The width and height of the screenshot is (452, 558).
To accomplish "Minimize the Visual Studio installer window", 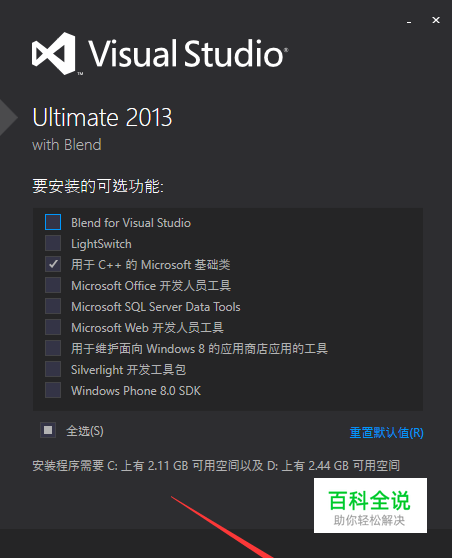I will click(x=409, y=21).
